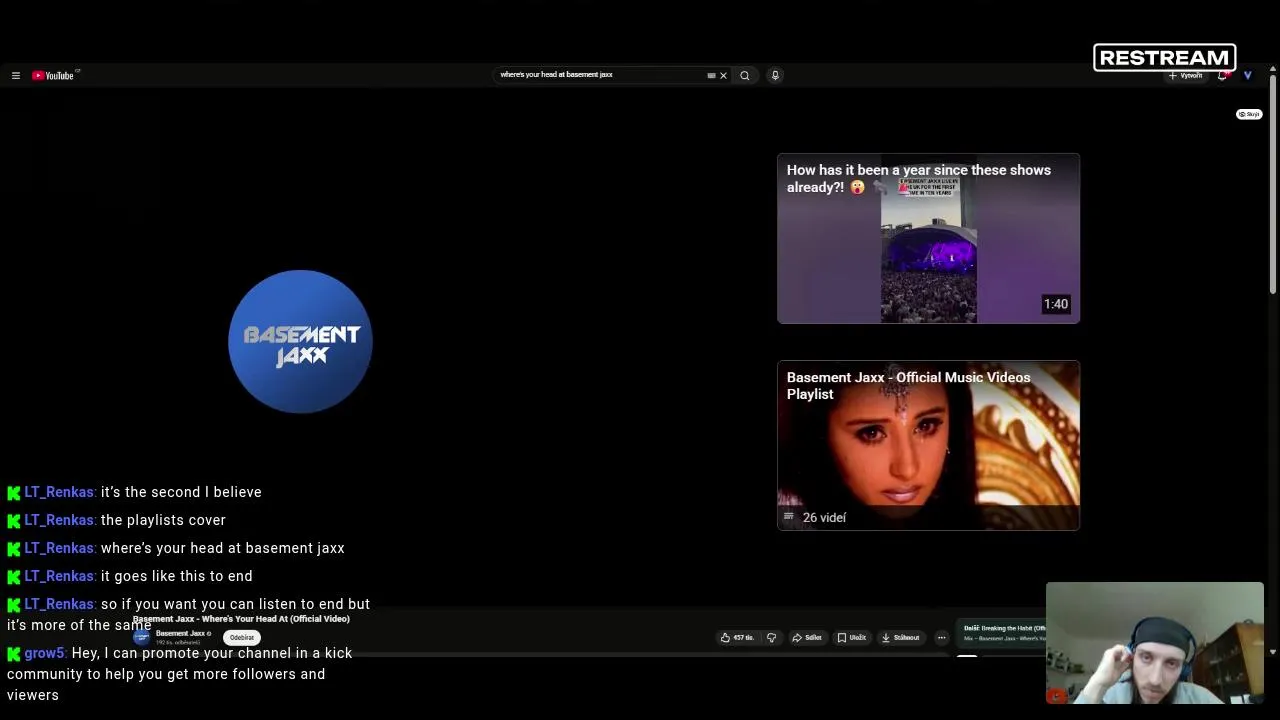Click the grow5 username in chat
Image resolution: width=1280 pixels, height=720 pixels.
(44, 653)
